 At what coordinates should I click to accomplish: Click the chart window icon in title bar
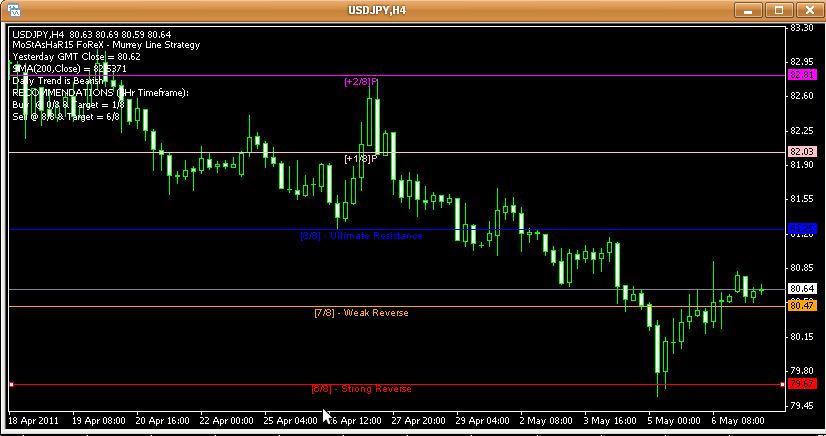point(14,9)
